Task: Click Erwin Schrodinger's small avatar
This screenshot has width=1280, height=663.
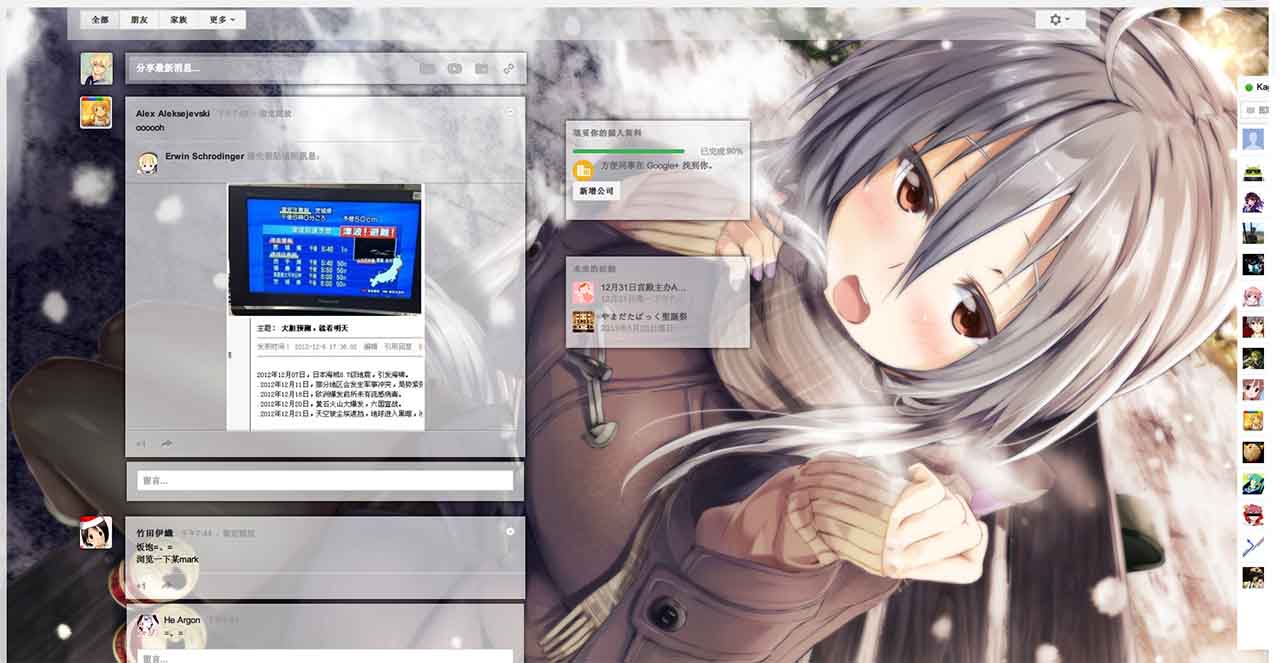Action: pyautogui.click(x=148, y=162)
